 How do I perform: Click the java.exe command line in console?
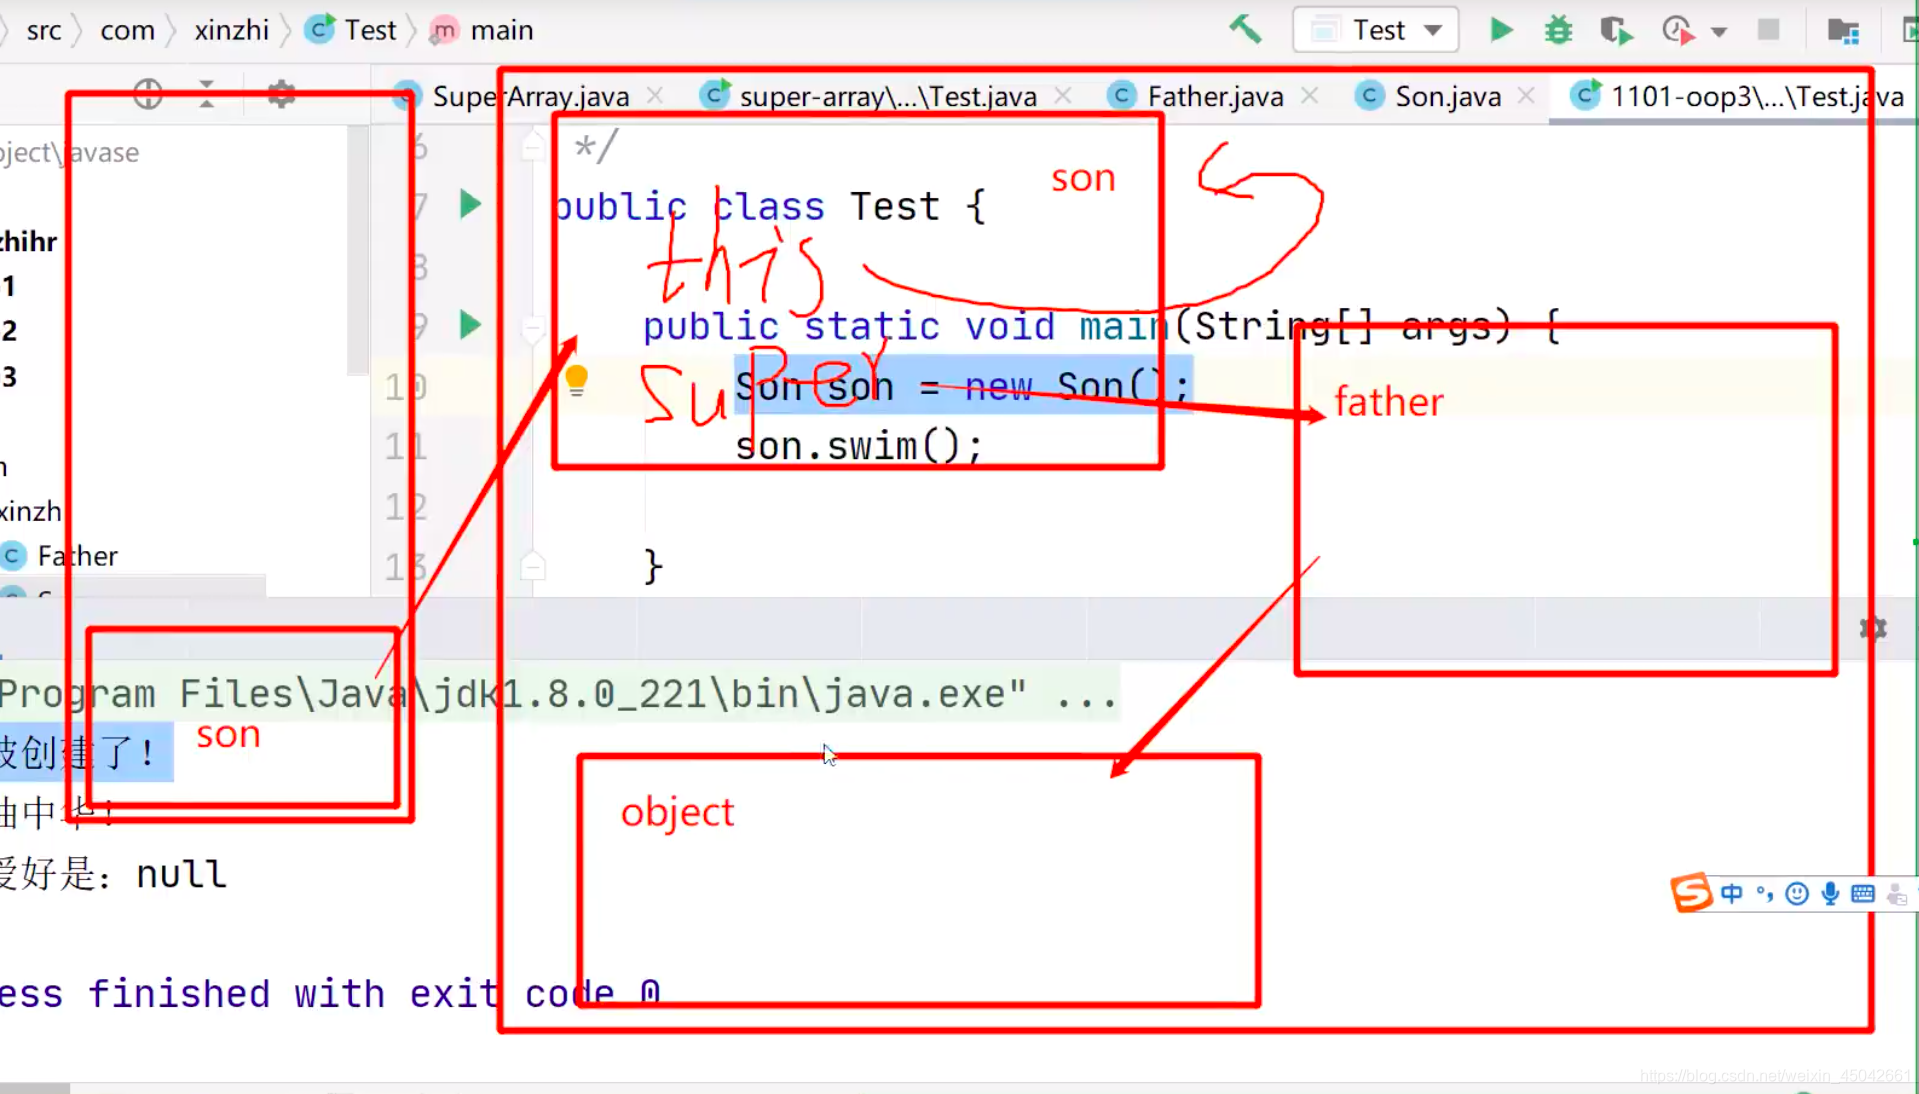(558, 694)
